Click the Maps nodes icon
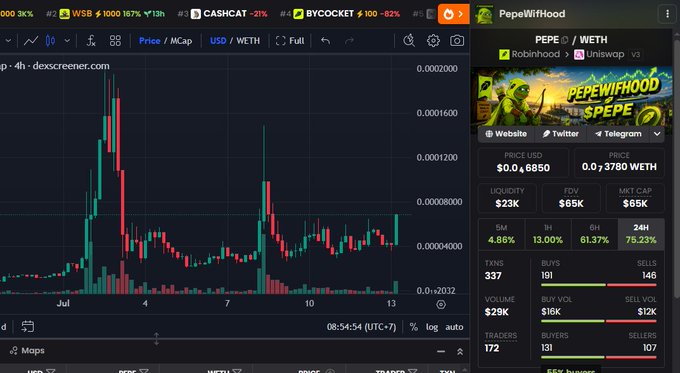Image resolution: width=680 pixels, height=373 pixels. pyautogui.click(x=14, y=350)
